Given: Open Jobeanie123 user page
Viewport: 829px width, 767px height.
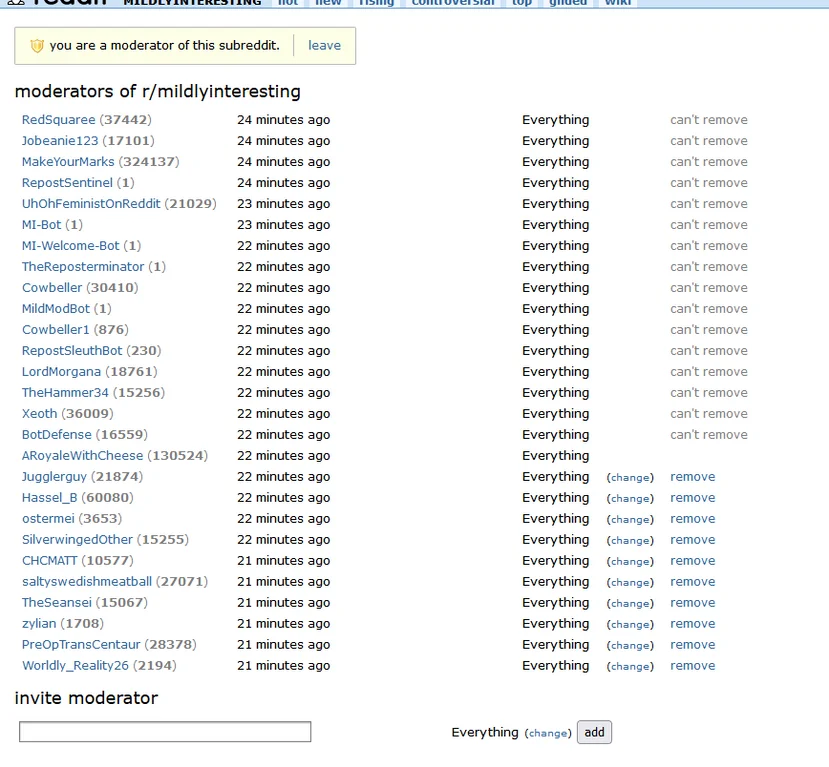Looking at the screenshot, I should coord(60,141).
